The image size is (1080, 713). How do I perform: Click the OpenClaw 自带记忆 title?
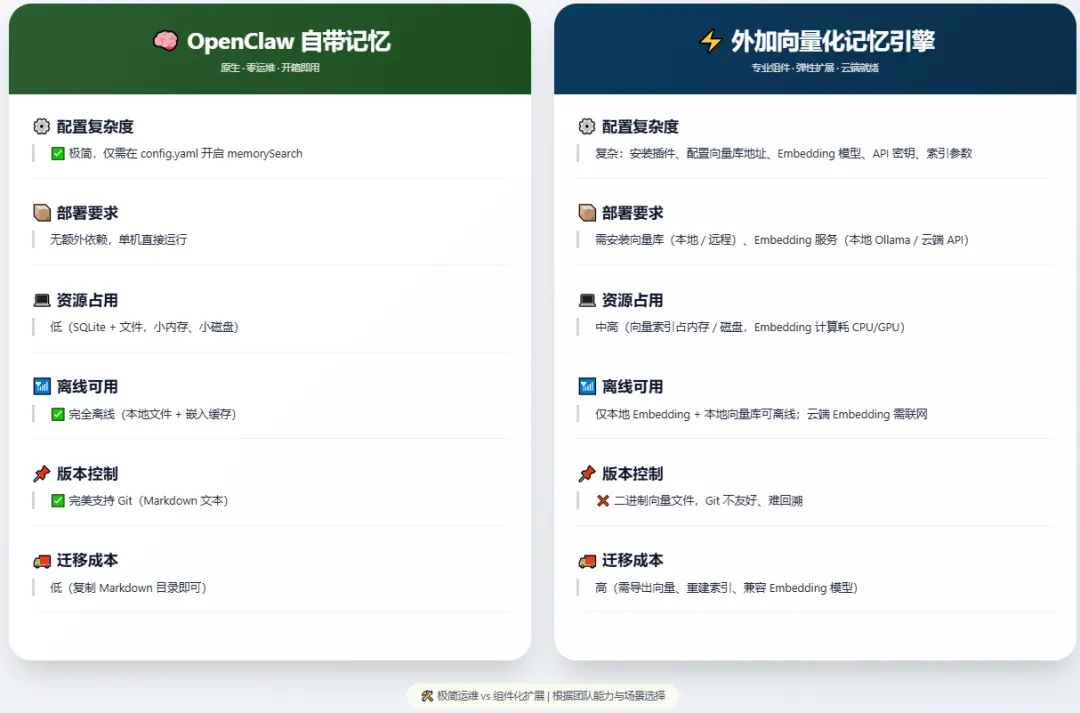pos(289,41)
